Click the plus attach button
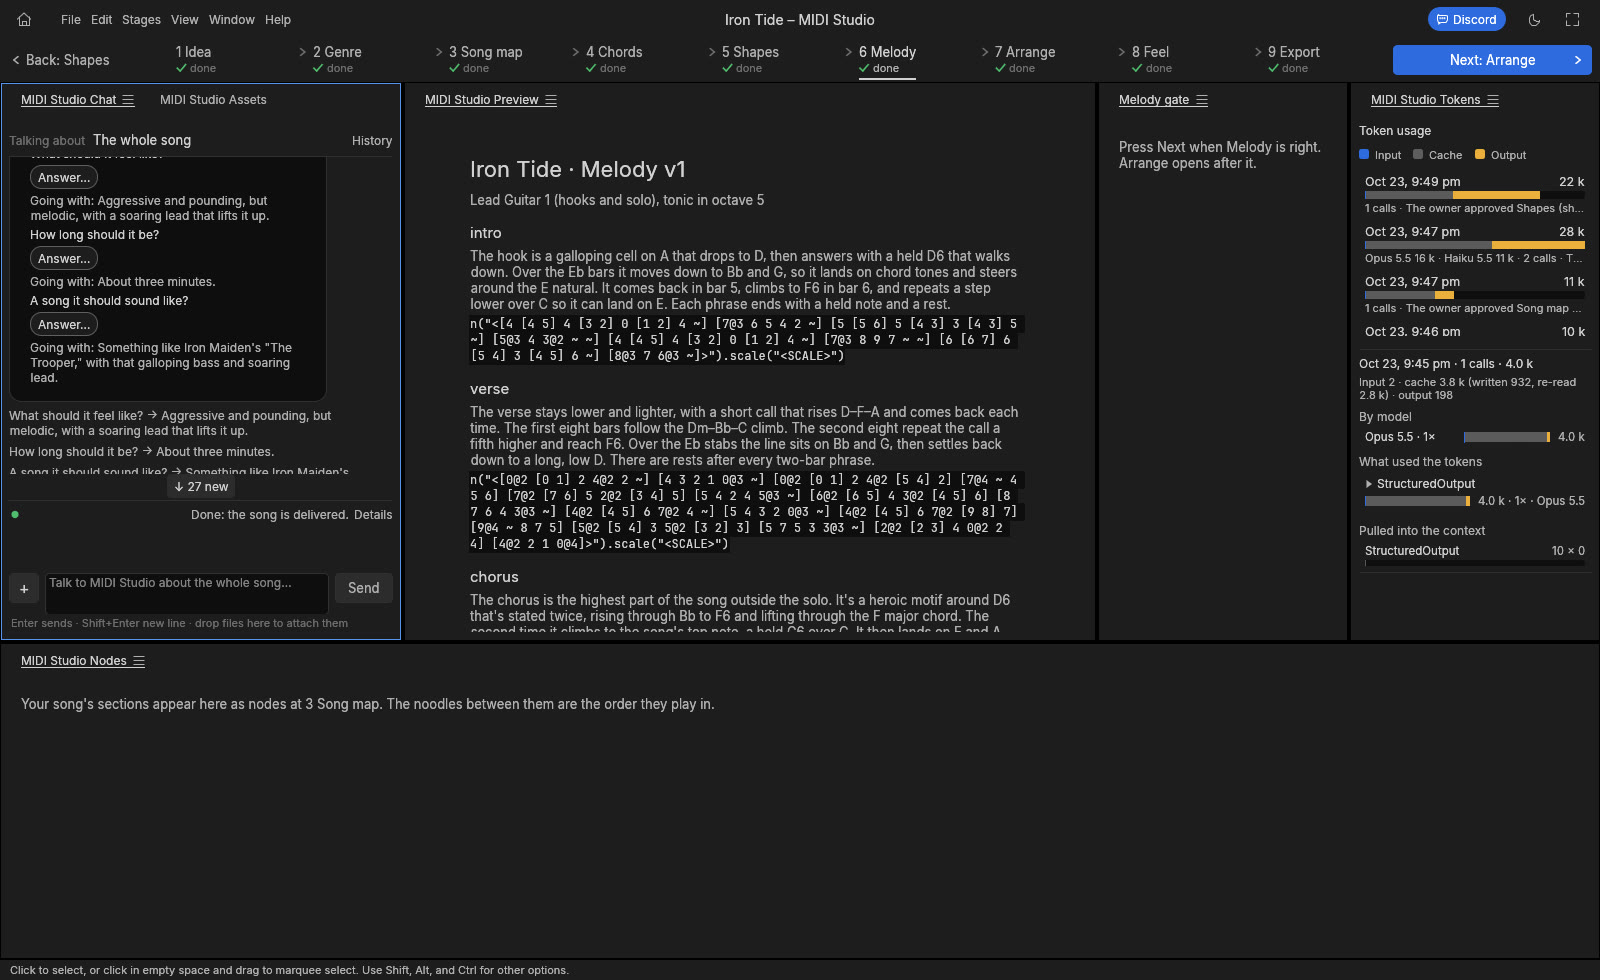Screen dimensions: 1600x980 (x=24, y=589)
